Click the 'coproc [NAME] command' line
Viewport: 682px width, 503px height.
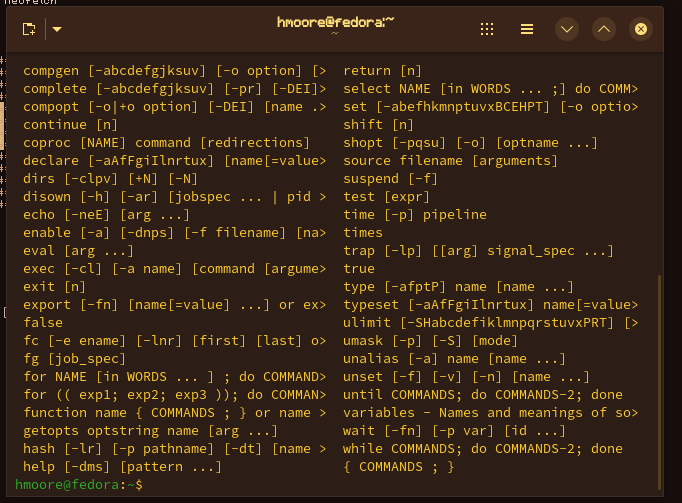(x=166, y=143)
